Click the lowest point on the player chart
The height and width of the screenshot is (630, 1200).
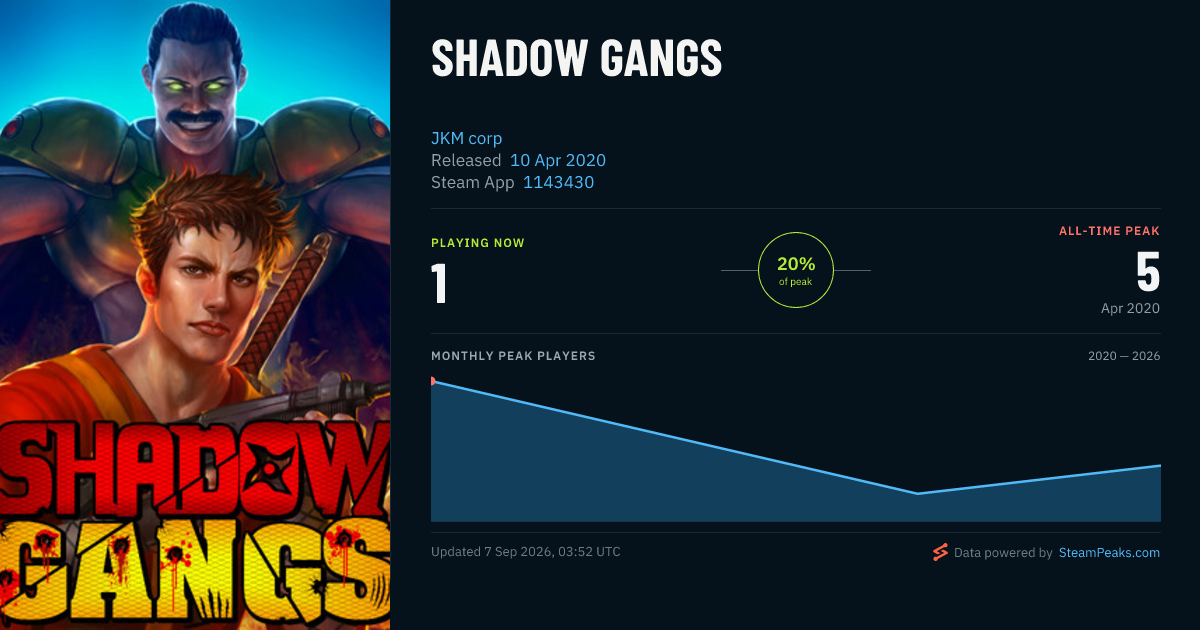pyautogui.click(x=917, y=493)
